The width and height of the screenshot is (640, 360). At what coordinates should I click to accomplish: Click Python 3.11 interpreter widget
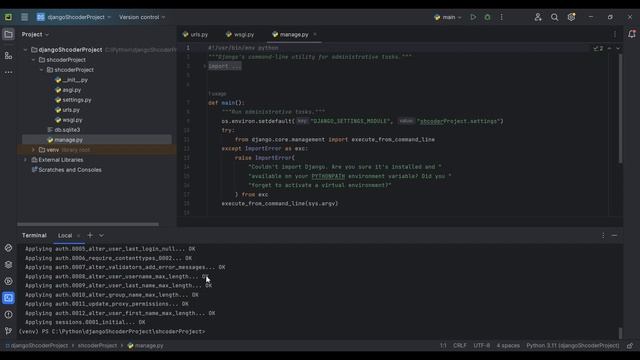pyautogui.click(x=573, y=346)
